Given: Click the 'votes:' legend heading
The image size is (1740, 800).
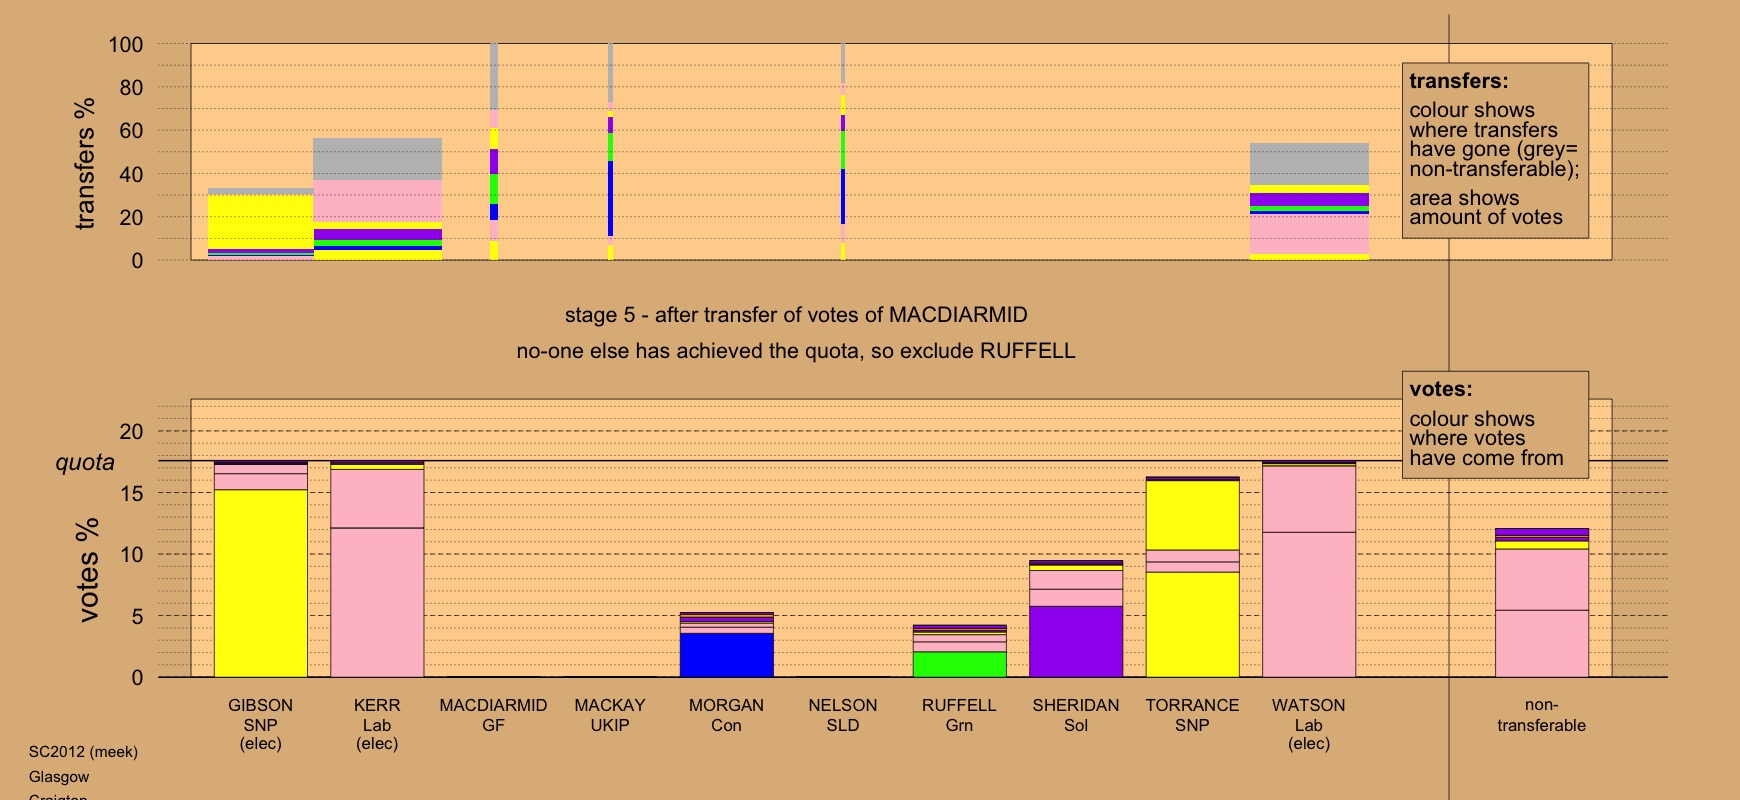Looking at the screenshot, I should click(x=1441, y=389).
